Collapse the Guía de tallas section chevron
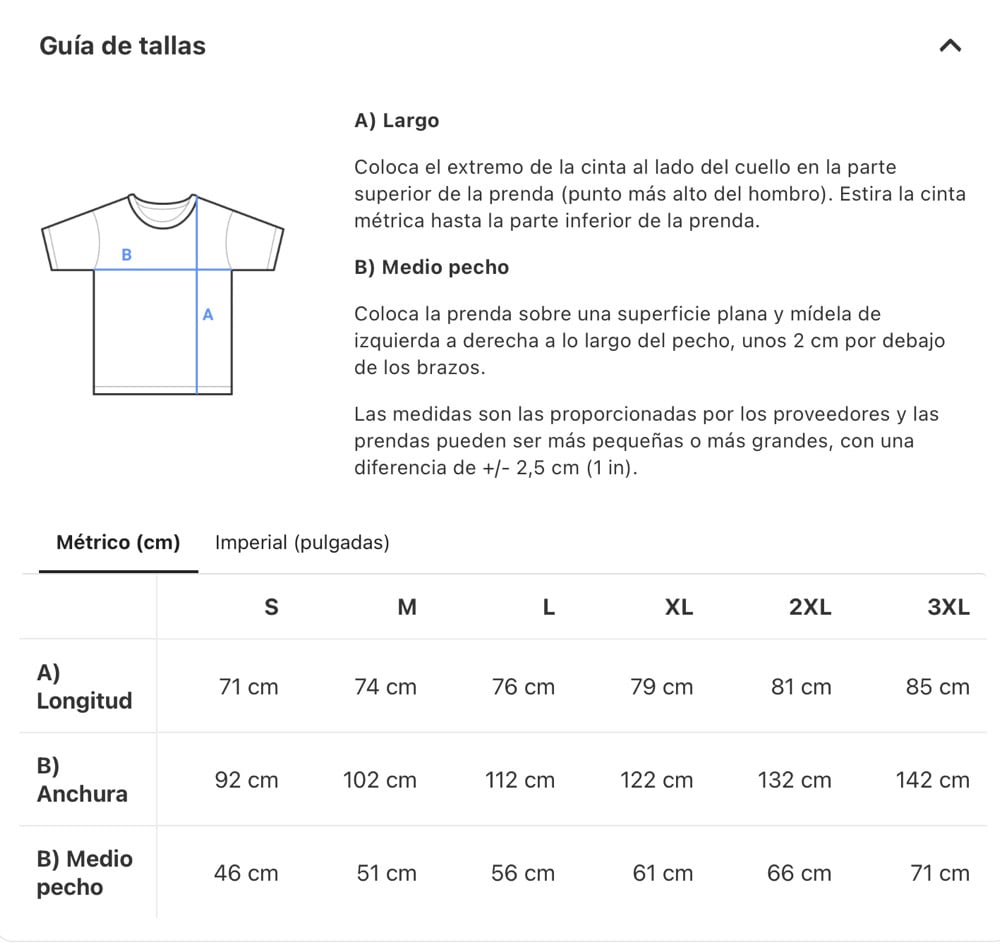 pyautogui.click(x=950, y=45)
